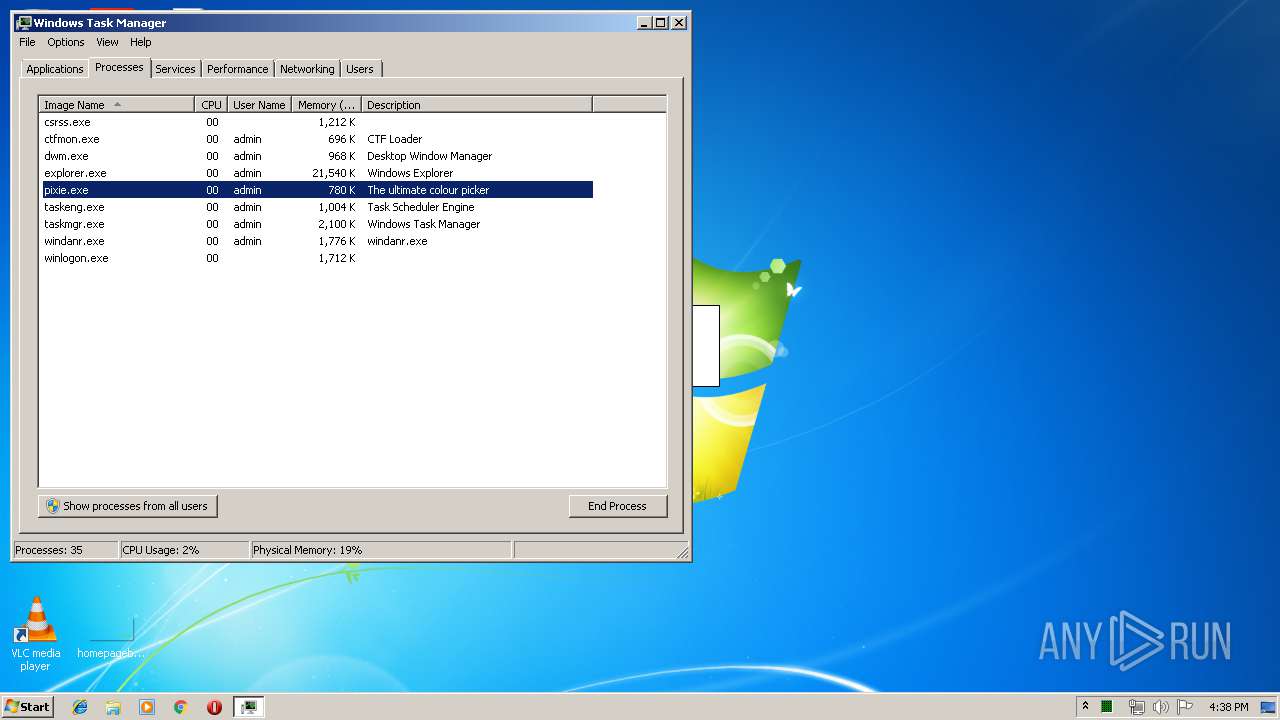
Task: Select the windanr.exe process name
Action: pyautogui.click(x=74, y=241)
